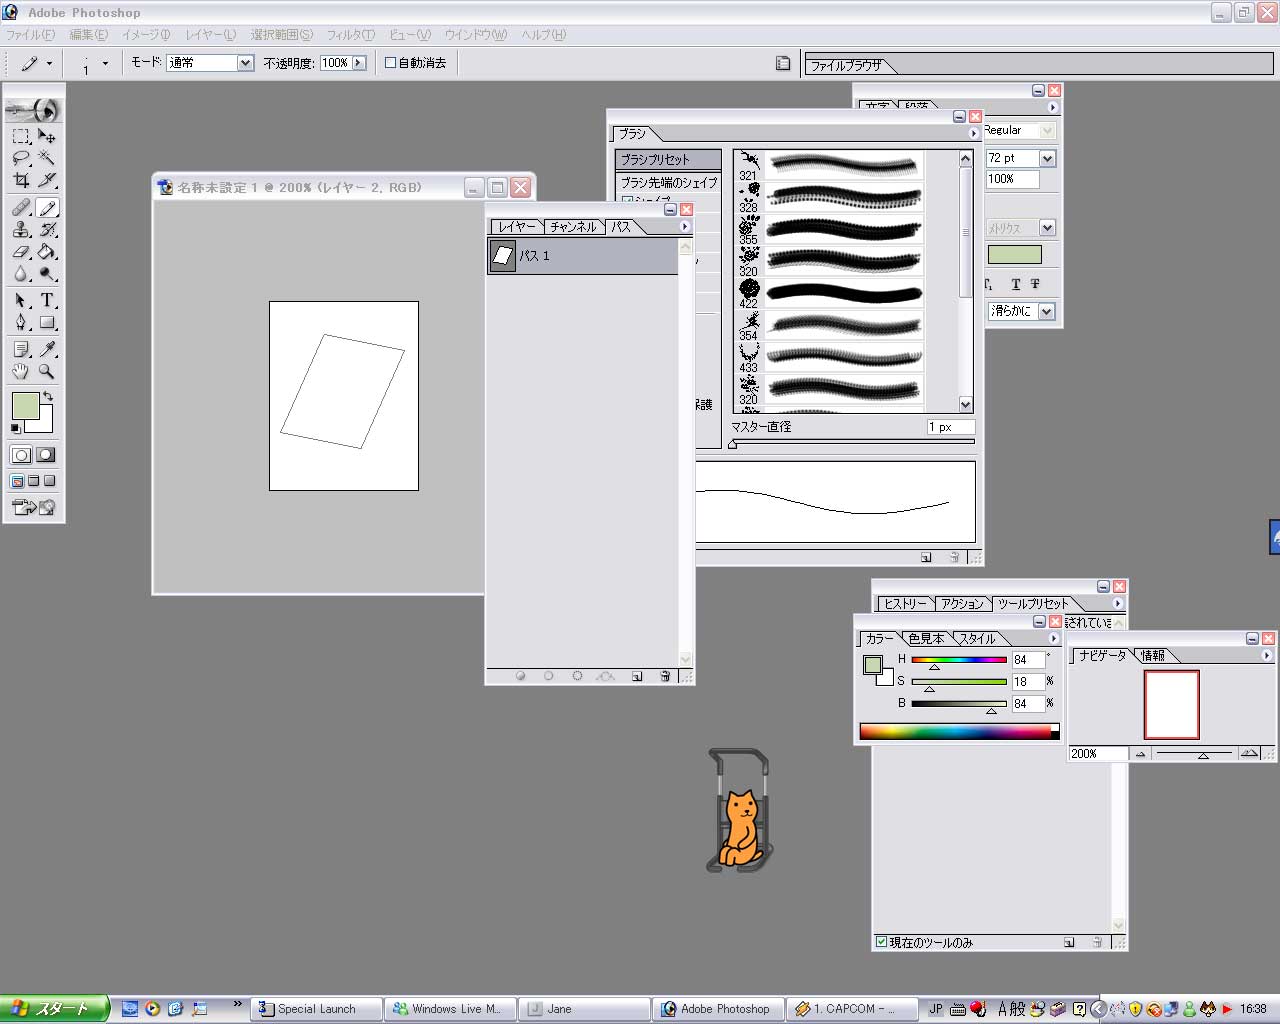Image resolution: width=1280 pixels, height=1024 pixels.
Task: Select the Magic Wand tool
Action: click(47, 158)
